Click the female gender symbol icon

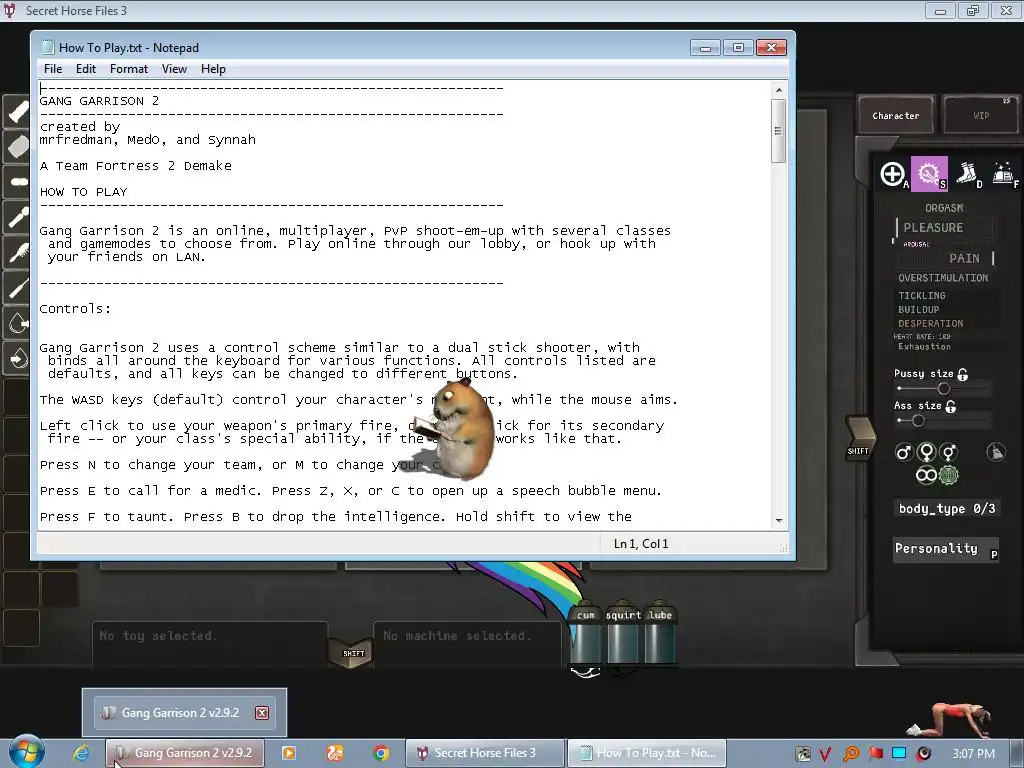926,452
